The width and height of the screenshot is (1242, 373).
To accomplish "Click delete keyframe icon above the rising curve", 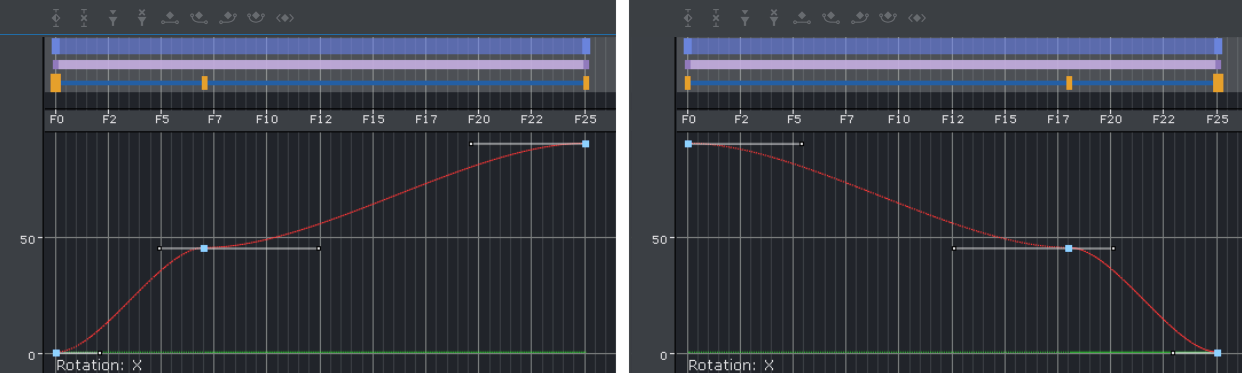I will pyautogui.click(x=85, y=17).
